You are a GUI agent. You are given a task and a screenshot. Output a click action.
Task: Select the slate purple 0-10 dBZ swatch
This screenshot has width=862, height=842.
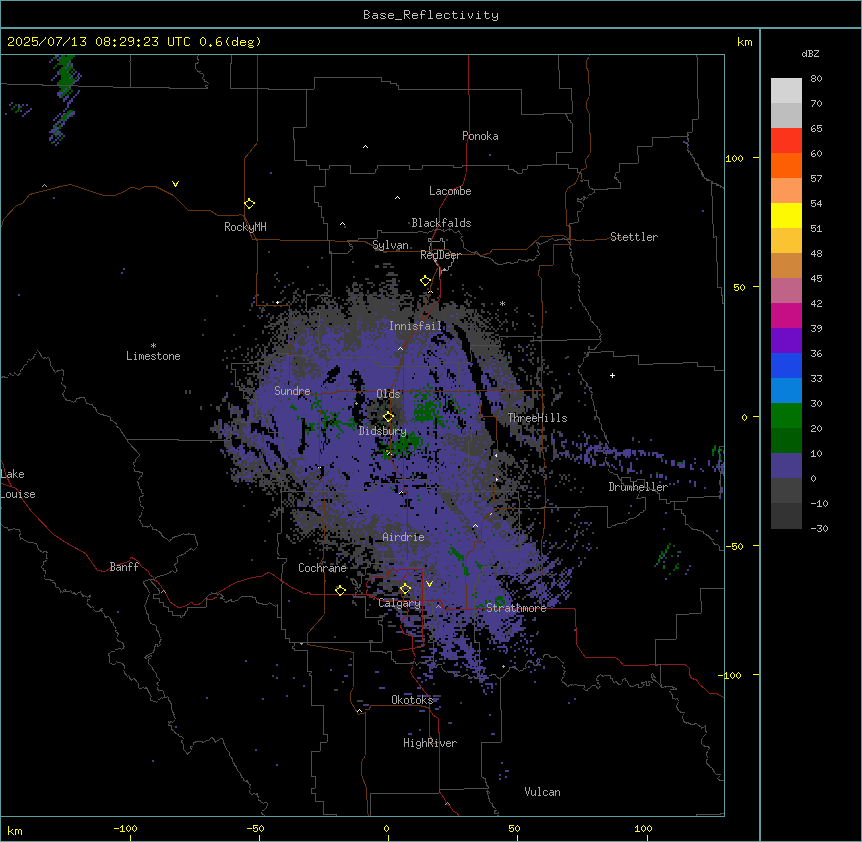coord(786,466)
